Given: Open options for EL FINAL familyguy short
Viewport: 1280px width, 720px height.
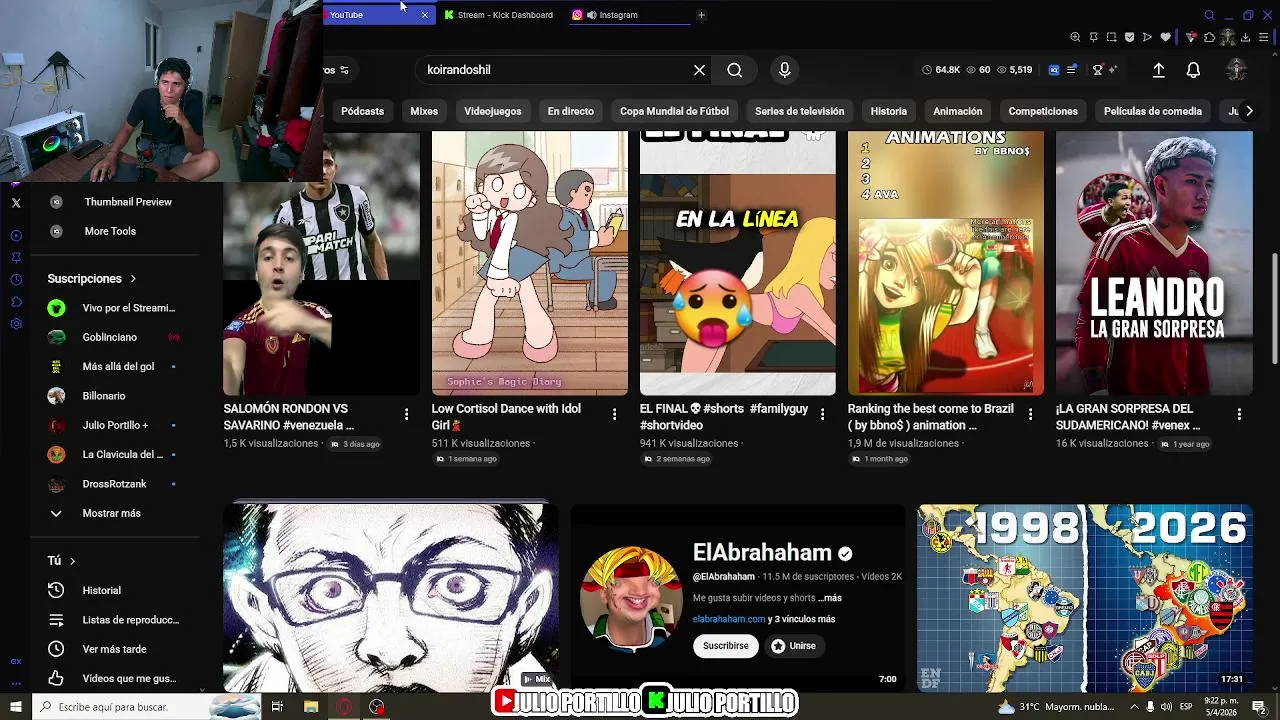Looking at the screenshot, I should click(x=822, y=414).
